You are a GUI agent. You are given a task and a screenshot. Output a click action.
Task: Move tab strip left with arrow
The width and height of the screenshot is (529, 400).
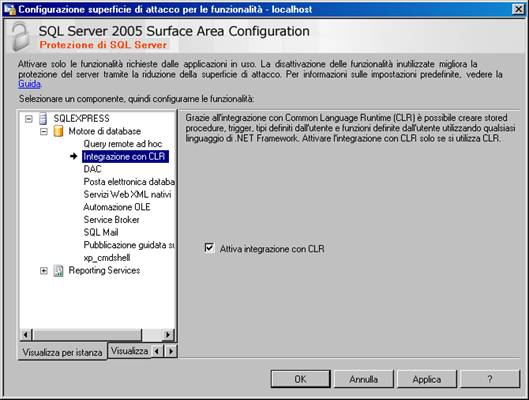(x=157, y=351)
